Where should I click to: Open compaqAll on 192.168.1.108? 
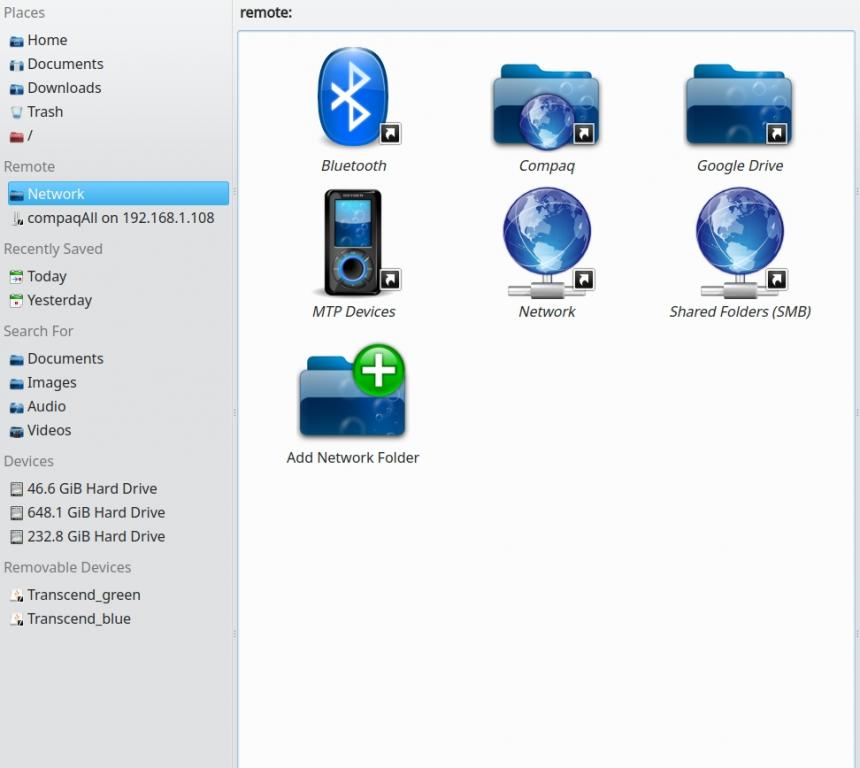[120, 218]
